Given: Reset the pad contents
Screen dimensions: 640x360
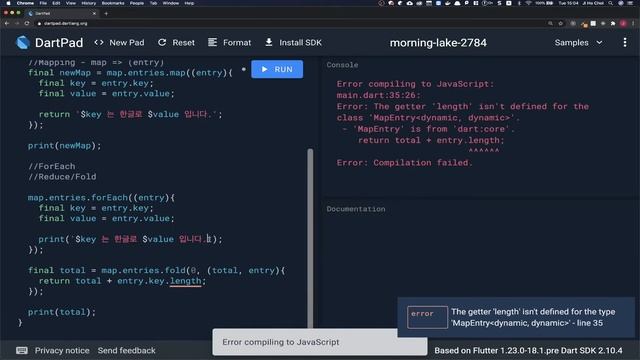Looking at the screenshot, I should 176,42.
